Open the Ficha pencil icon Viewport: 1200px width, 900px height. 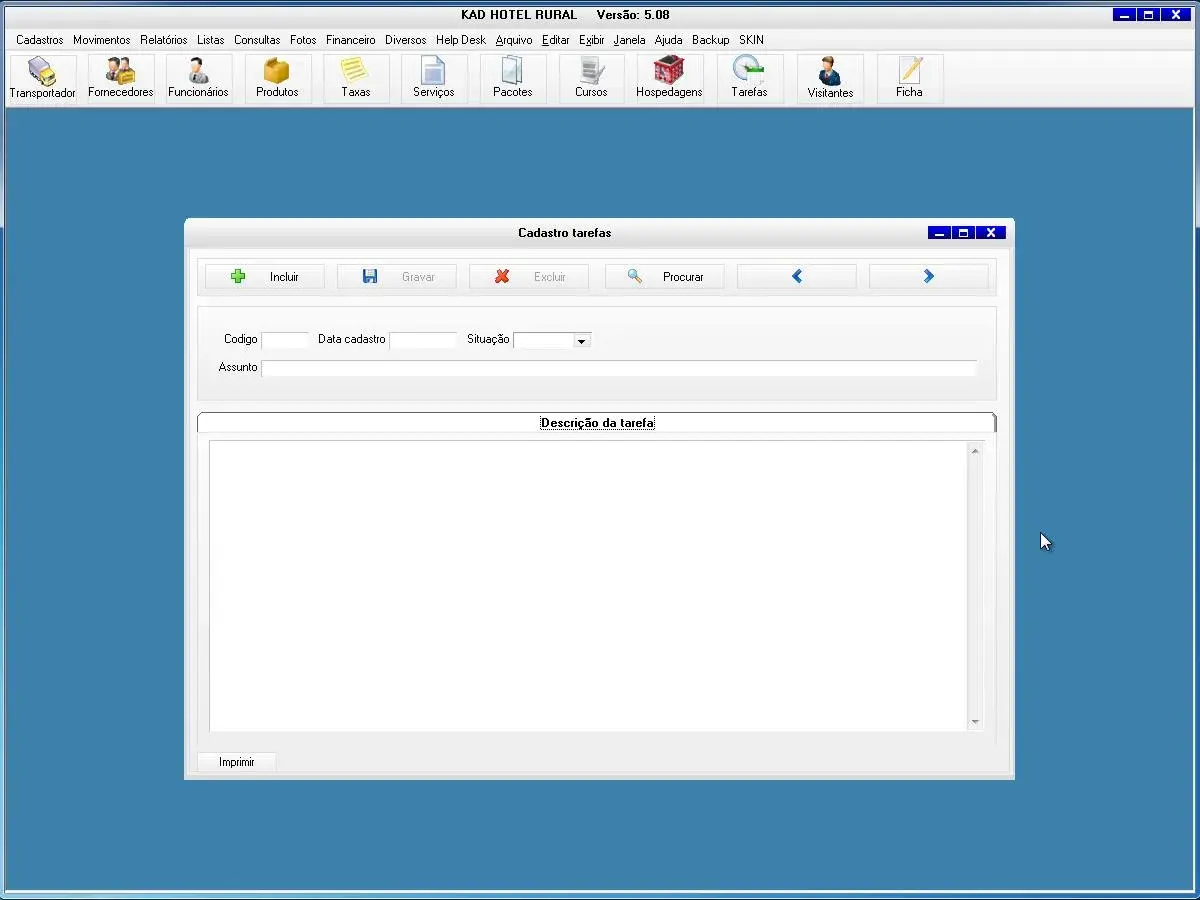click(909, 78)
